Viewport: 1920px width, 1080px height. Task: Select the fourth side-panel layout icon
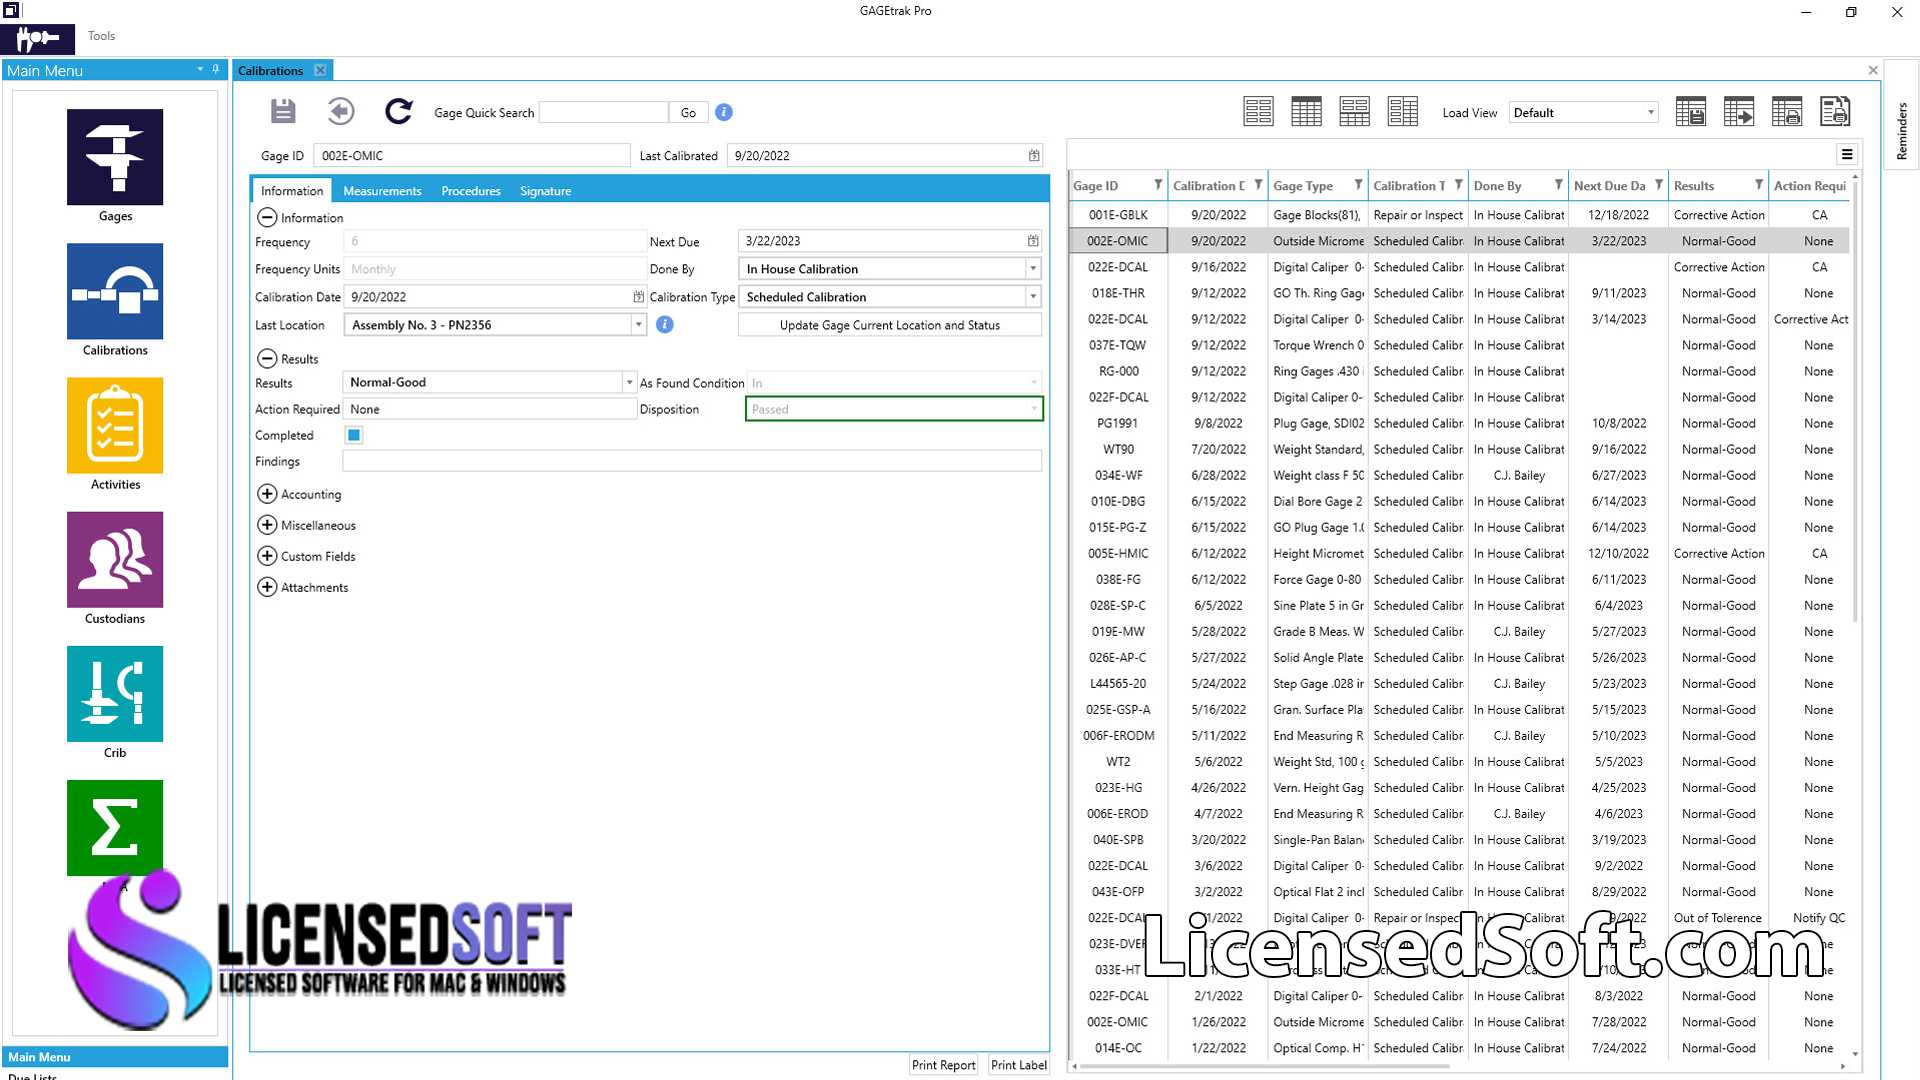pos(1402,112)
